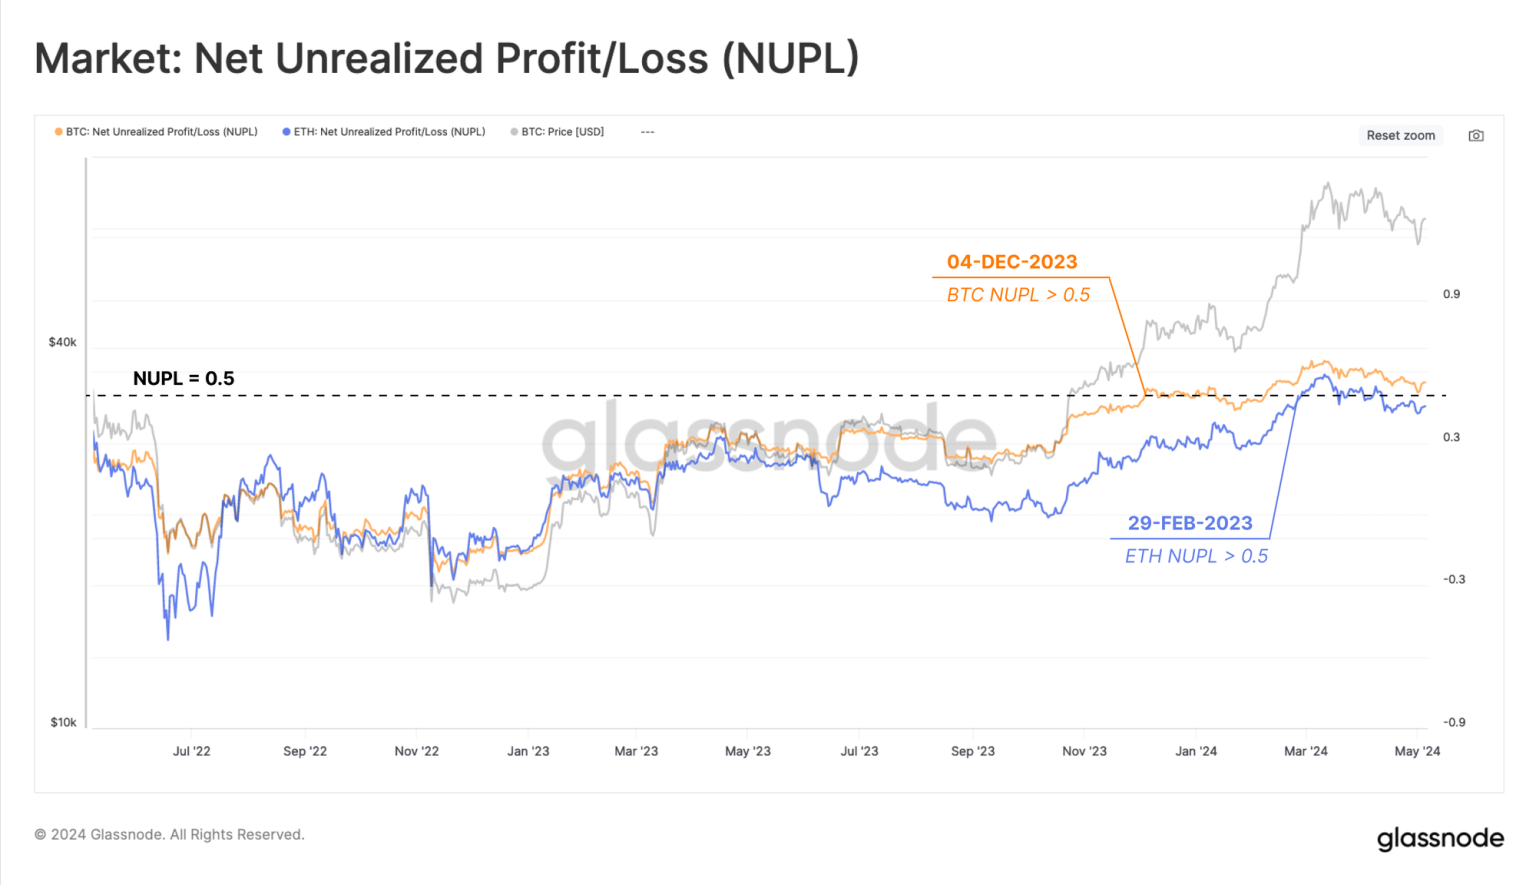
Task: Click the 29-FEB-2023 annotation label
Action: pyautogui.click(x=1190, y=523)
